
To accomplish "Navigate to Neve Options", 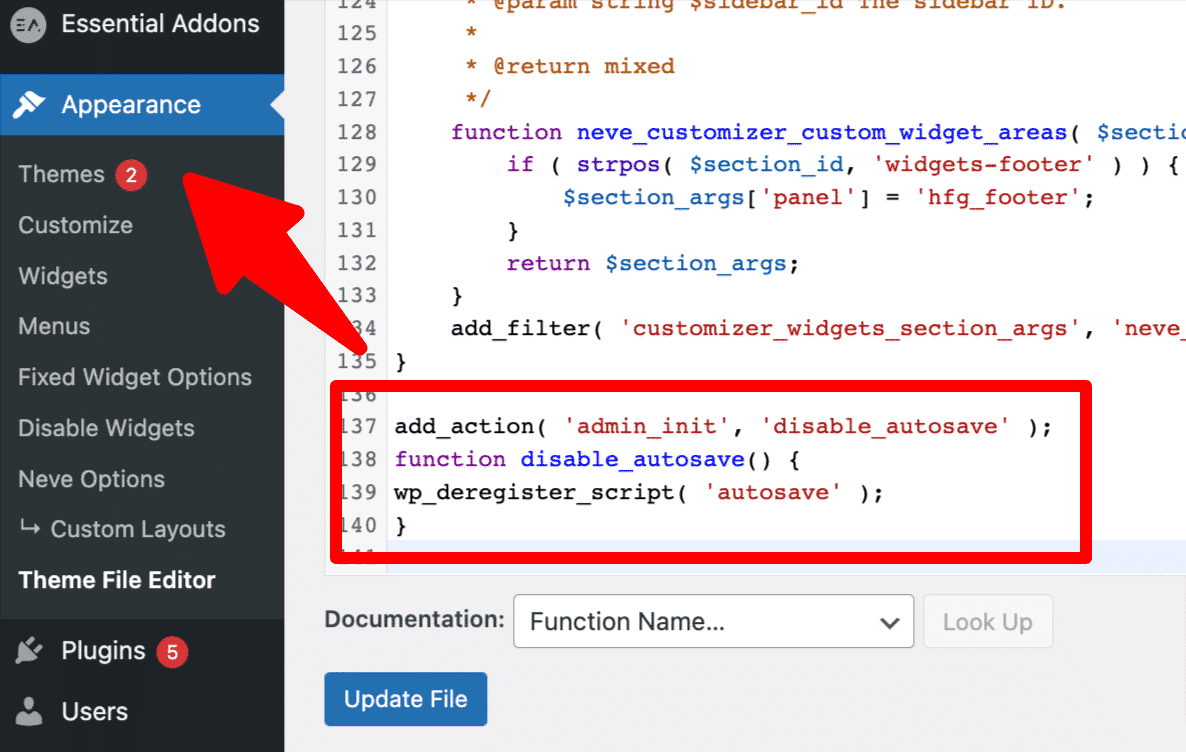I will [x=91, y=479].
